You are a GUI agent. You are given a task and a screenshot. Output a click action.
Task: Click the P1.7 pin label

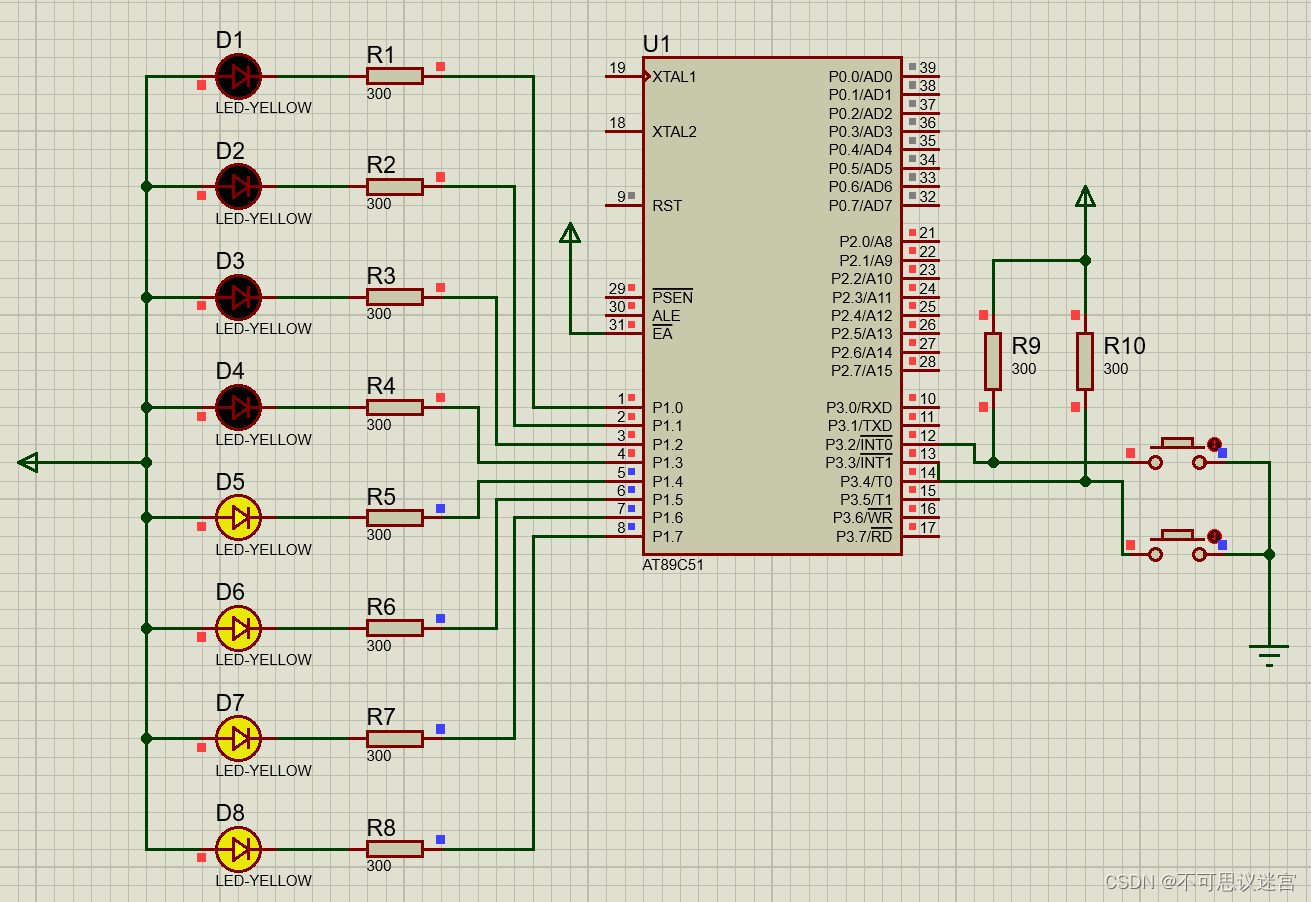(668, 536)
